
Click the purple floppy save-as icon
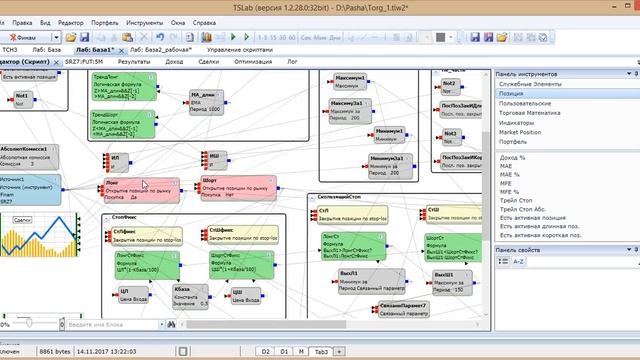click(488, 38)
